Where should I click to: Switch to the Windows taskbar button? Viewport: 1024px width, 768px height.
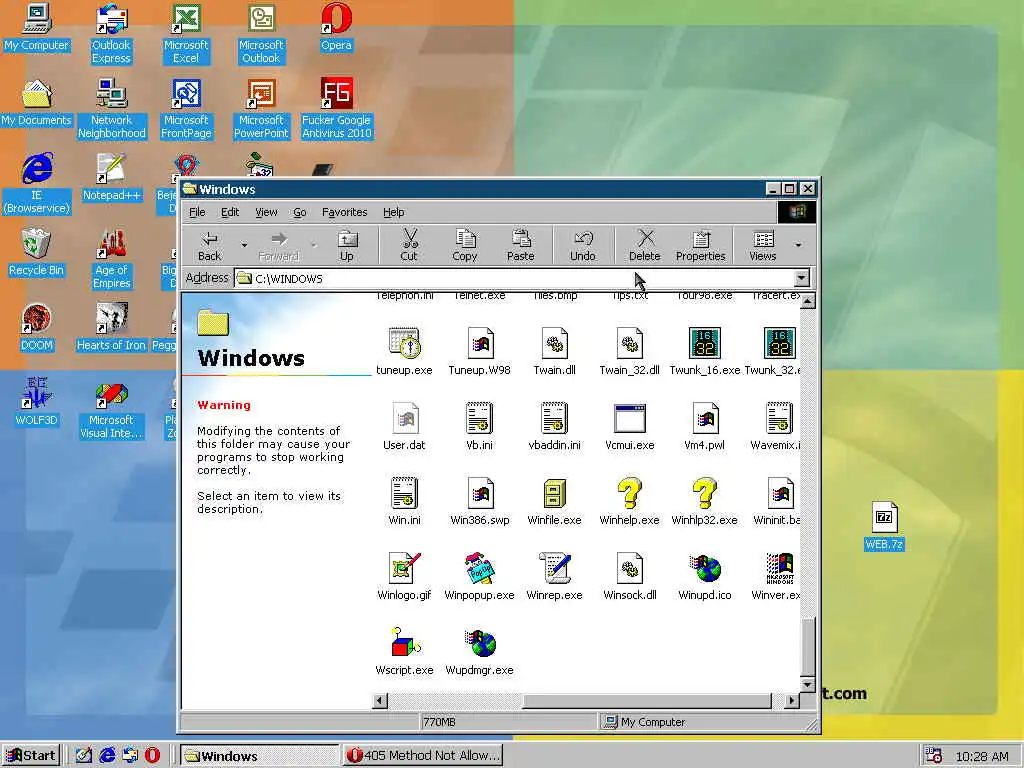[259, 756]
